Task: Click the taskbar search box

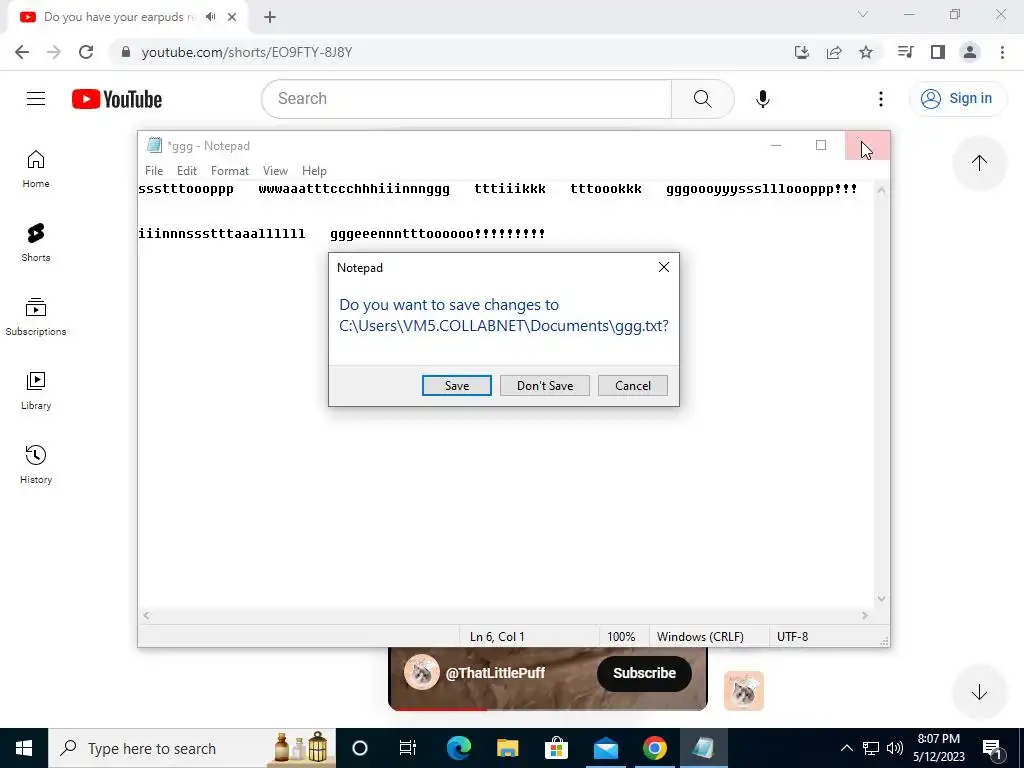Action: click(x=192, y=748)
